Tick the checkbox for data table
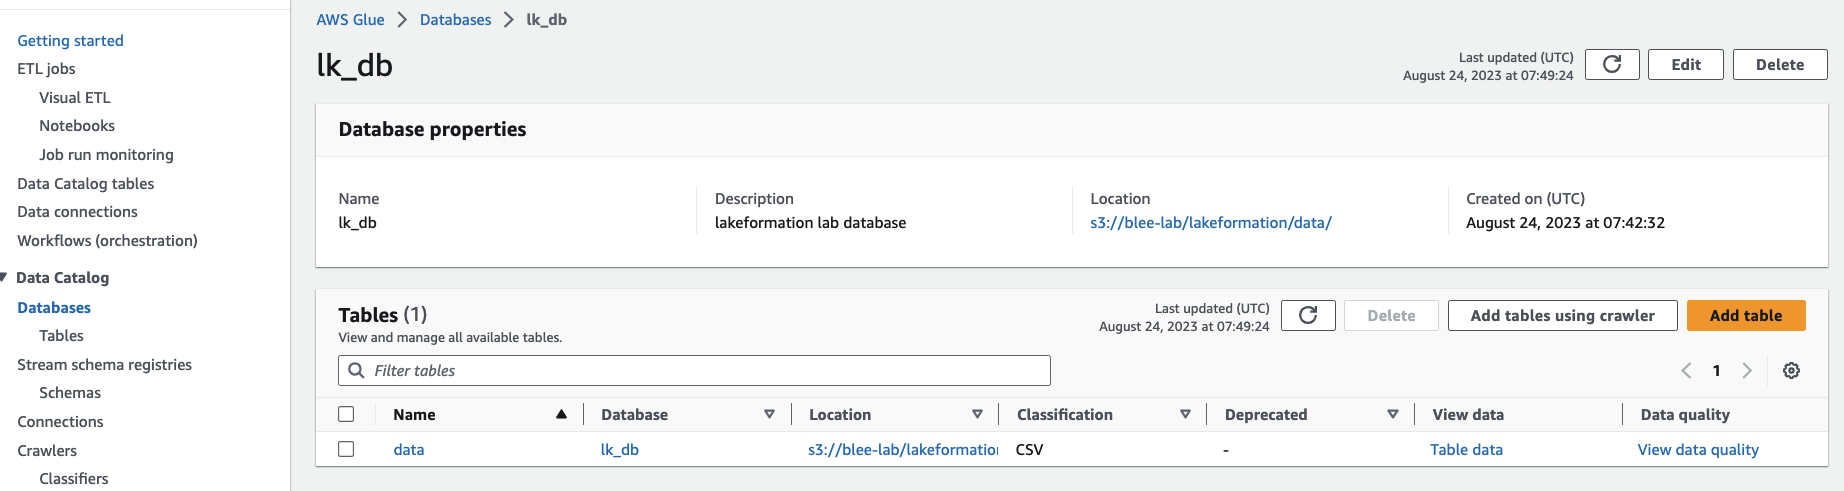Screen dimensions: 1844x491 click(x=346, y=450)
